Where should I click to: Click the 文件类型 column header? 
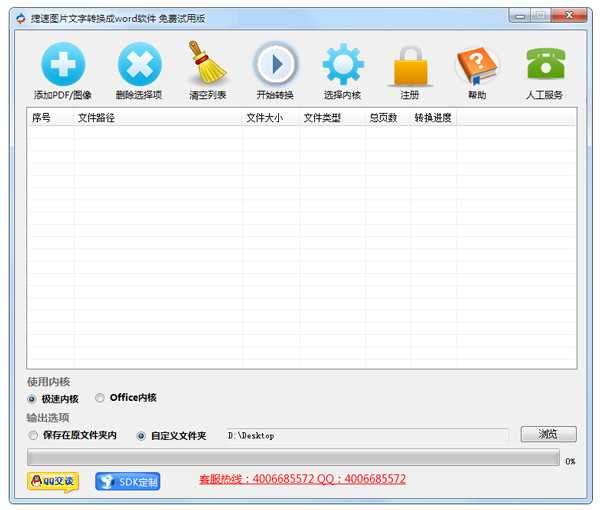(x=332, y=117)
